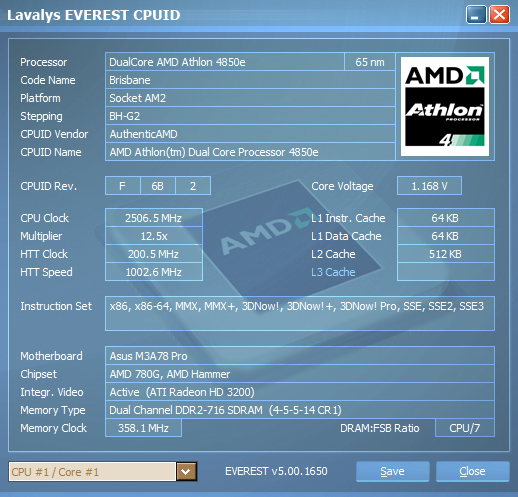This screenshot has height=497, width=518.
Task: Click the Lavalys EVEREST CPUID title bar text
Action: (x=94, y=15)
